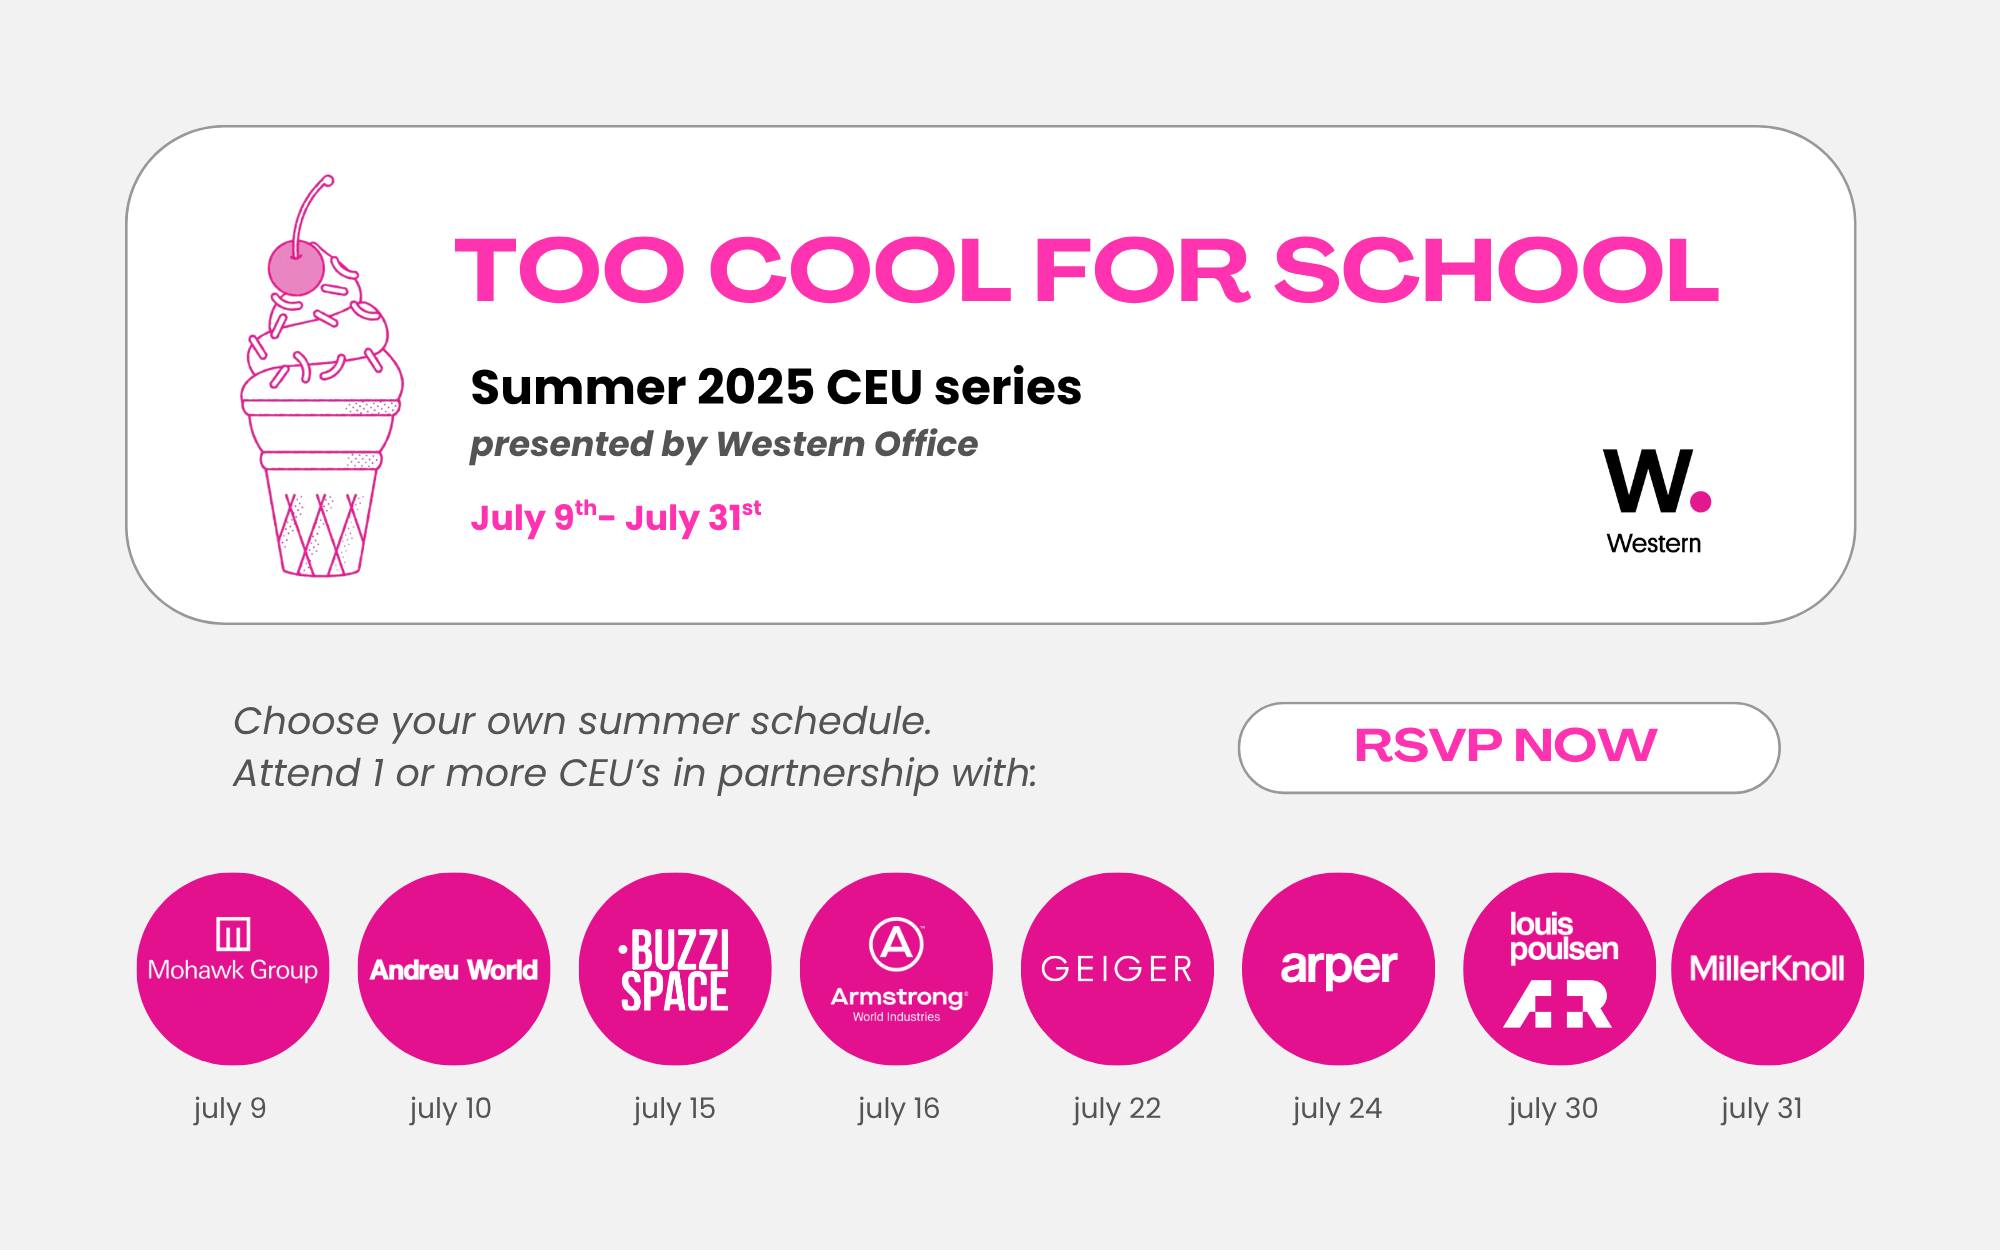Click the Louis Poulsen logo circle

pos(1559,968)
